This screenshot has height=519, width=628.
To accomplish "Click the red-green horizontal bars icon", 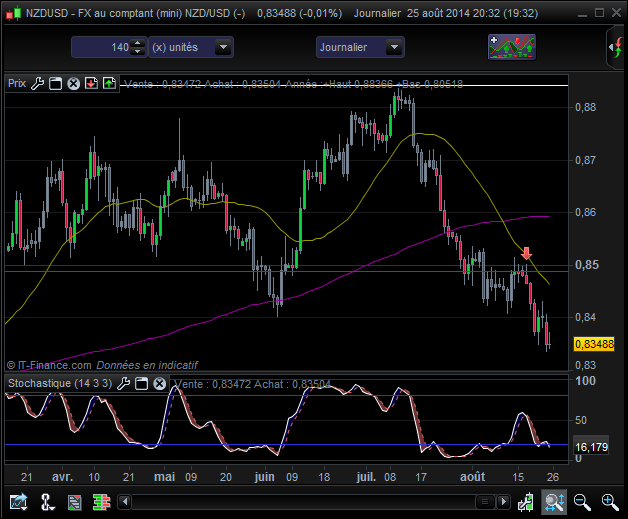I will click(x=101, y=502).
